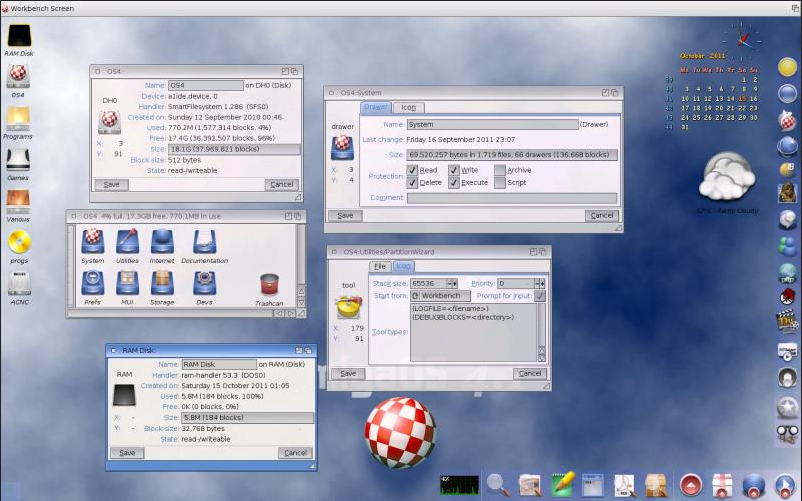
Task: Click the magnifying glass dock icon
Action: pos(497,485)
